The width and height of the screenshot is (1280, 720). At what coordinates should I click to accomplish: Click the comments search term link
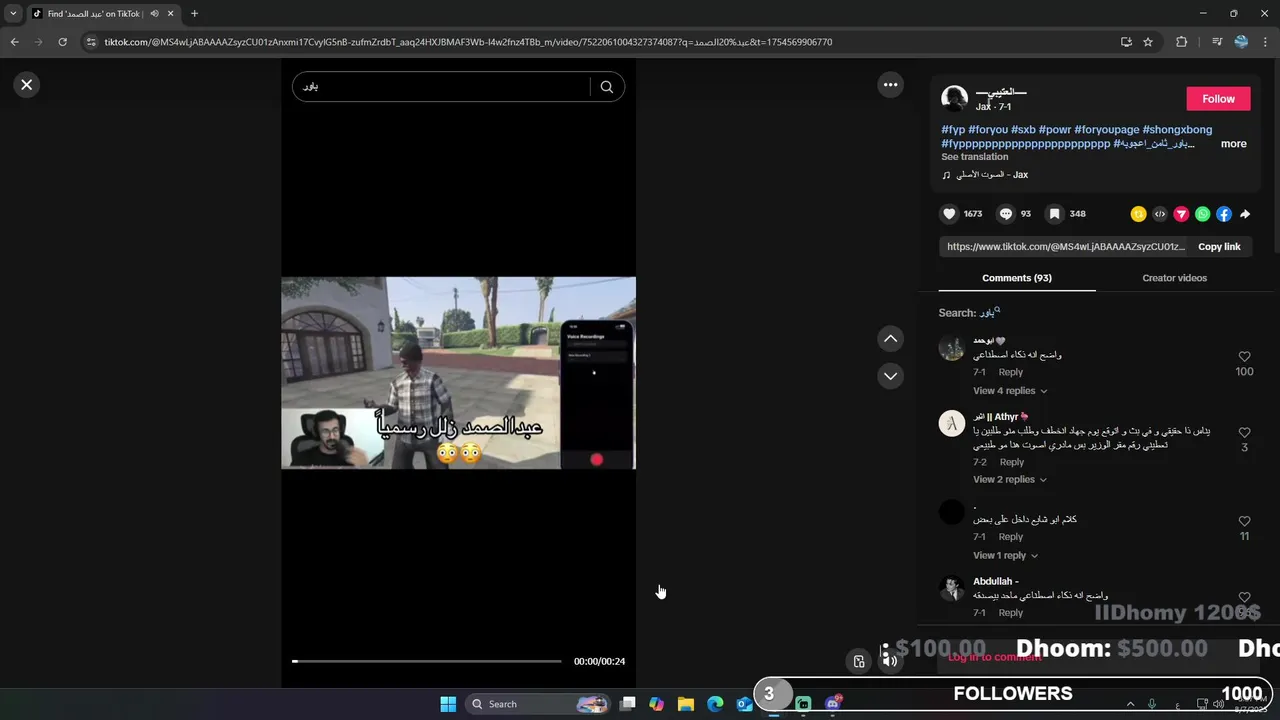[x=989, y=313]
